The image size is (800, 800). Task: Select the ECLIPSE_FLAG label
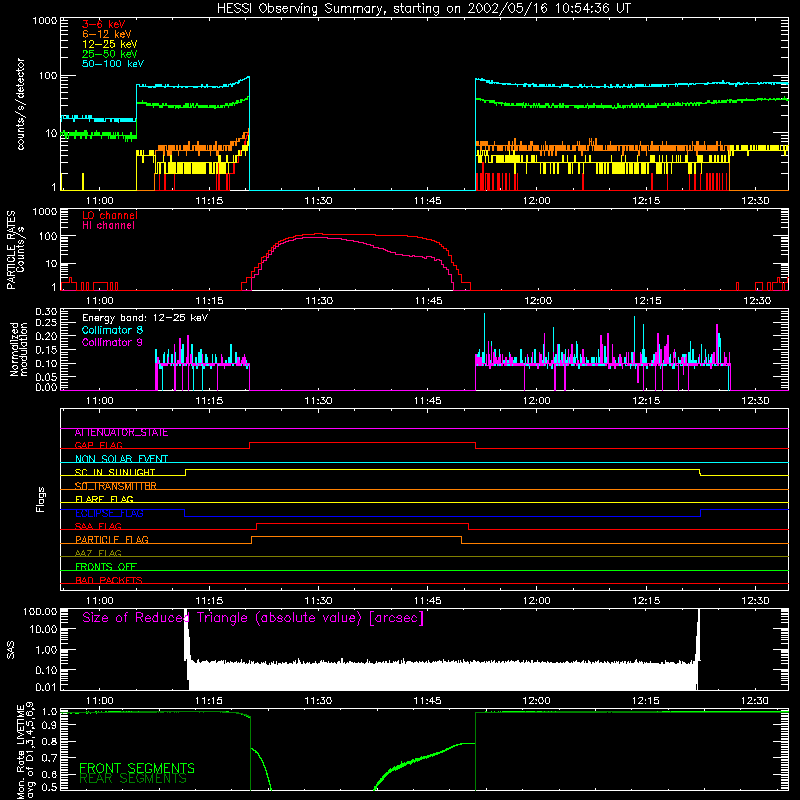109,513
